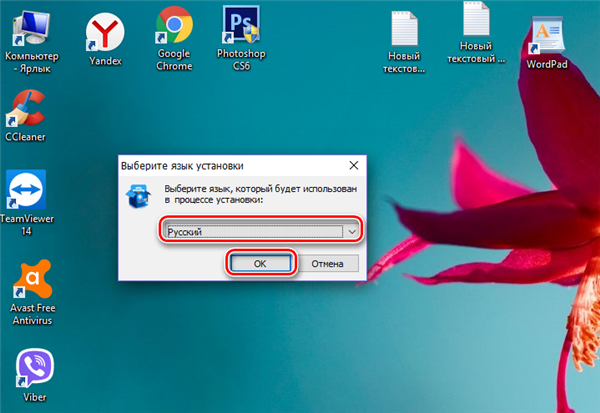Click the installer box icon in dialog

[x=139, y=196]
